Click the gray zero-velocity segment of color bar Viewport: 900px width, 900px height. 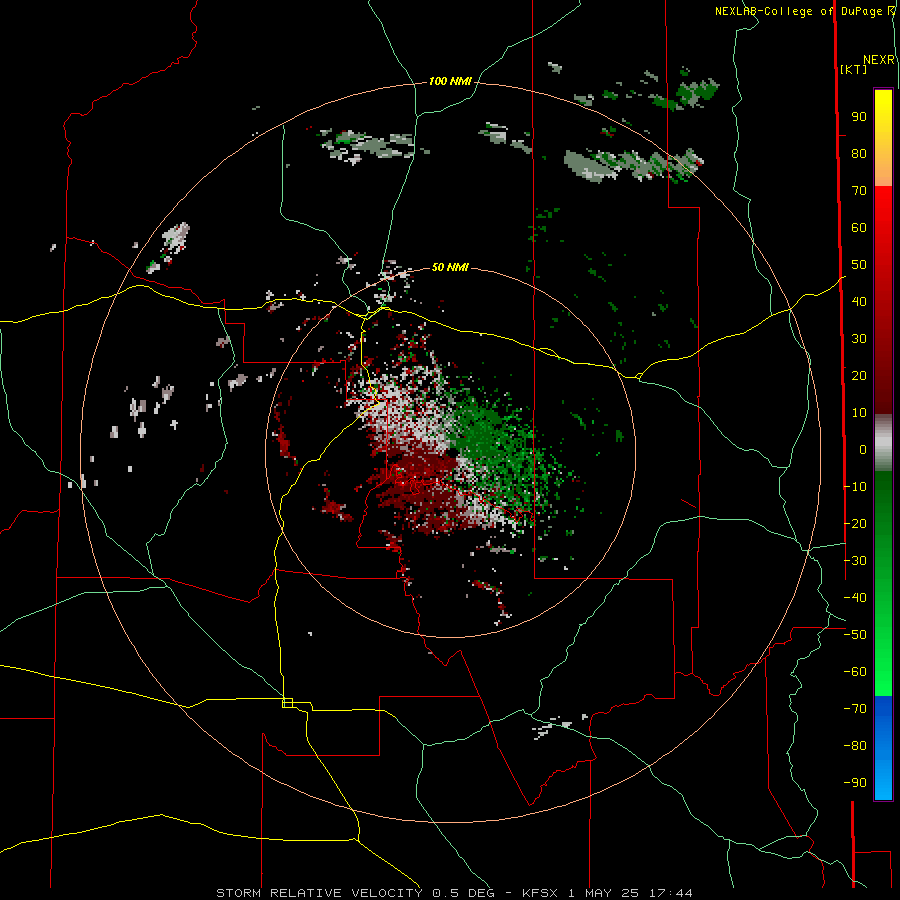pyautogui.click(x=883, y=443)
